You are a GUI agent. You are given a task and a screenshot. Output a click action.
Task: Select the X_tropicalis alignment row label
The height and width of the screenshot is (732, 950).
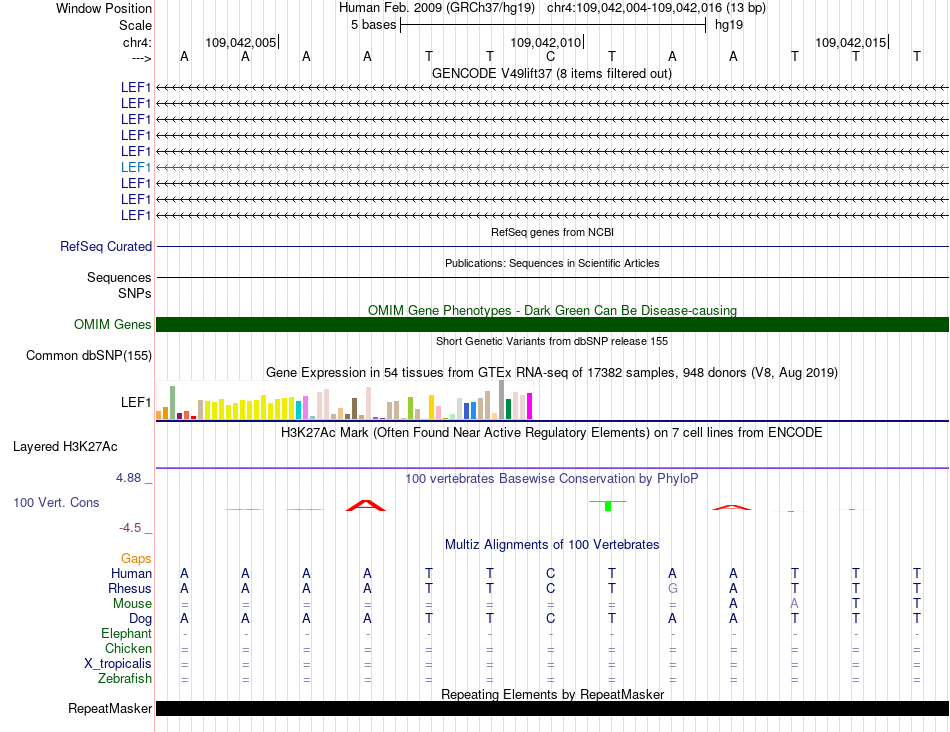point(118,664)
